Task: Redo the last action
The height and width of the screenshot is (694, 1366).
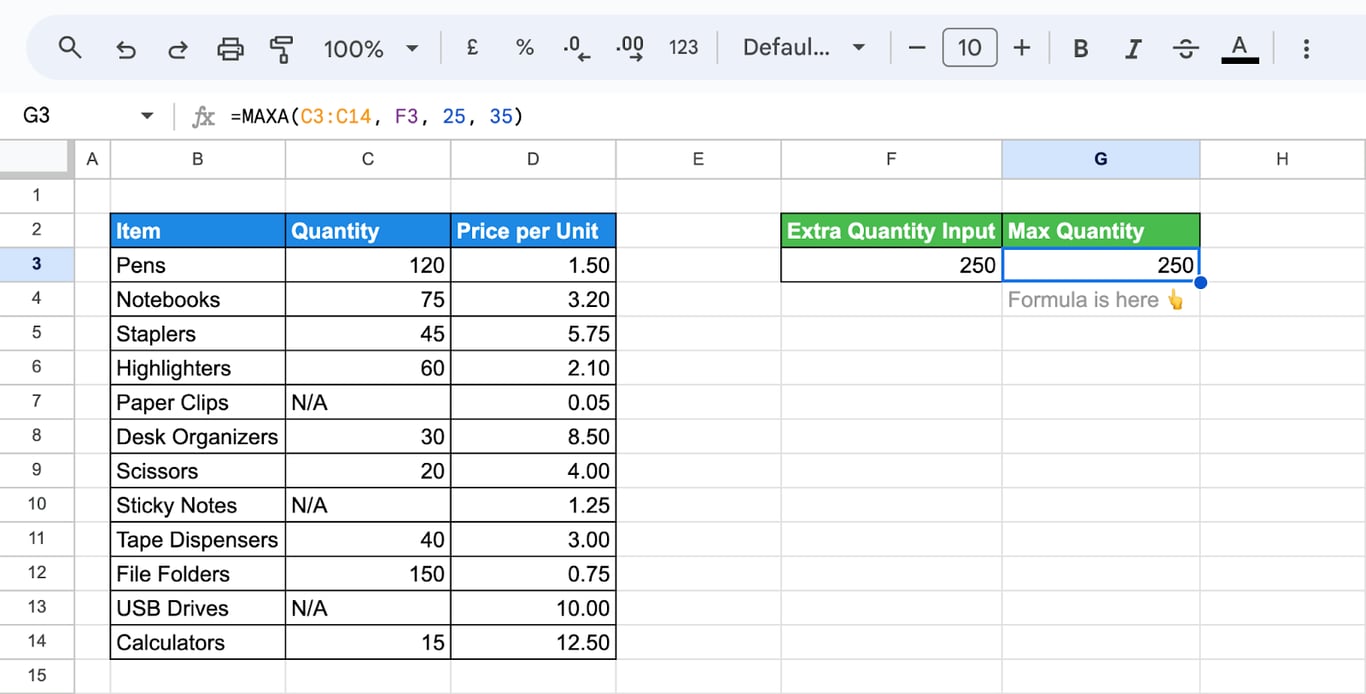Action: pyautogui.click(x=178, y=48)
